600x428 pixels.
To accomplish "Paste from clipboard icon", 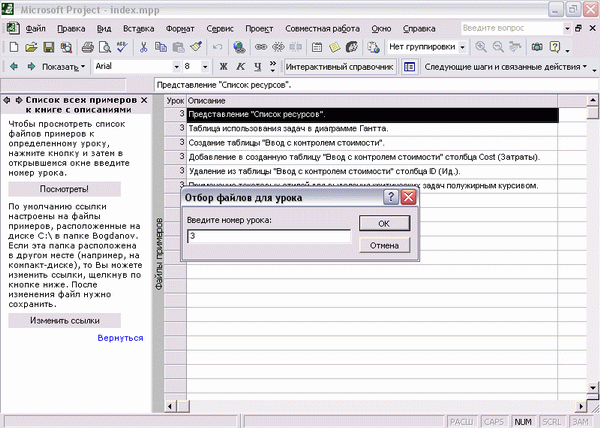I will (178, 47).
